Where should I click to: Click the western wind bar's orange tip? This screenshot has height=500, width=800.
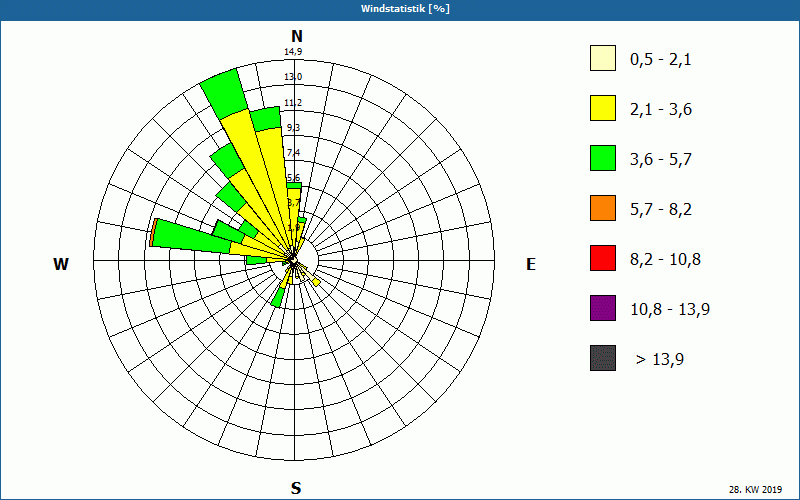[153, 233]
